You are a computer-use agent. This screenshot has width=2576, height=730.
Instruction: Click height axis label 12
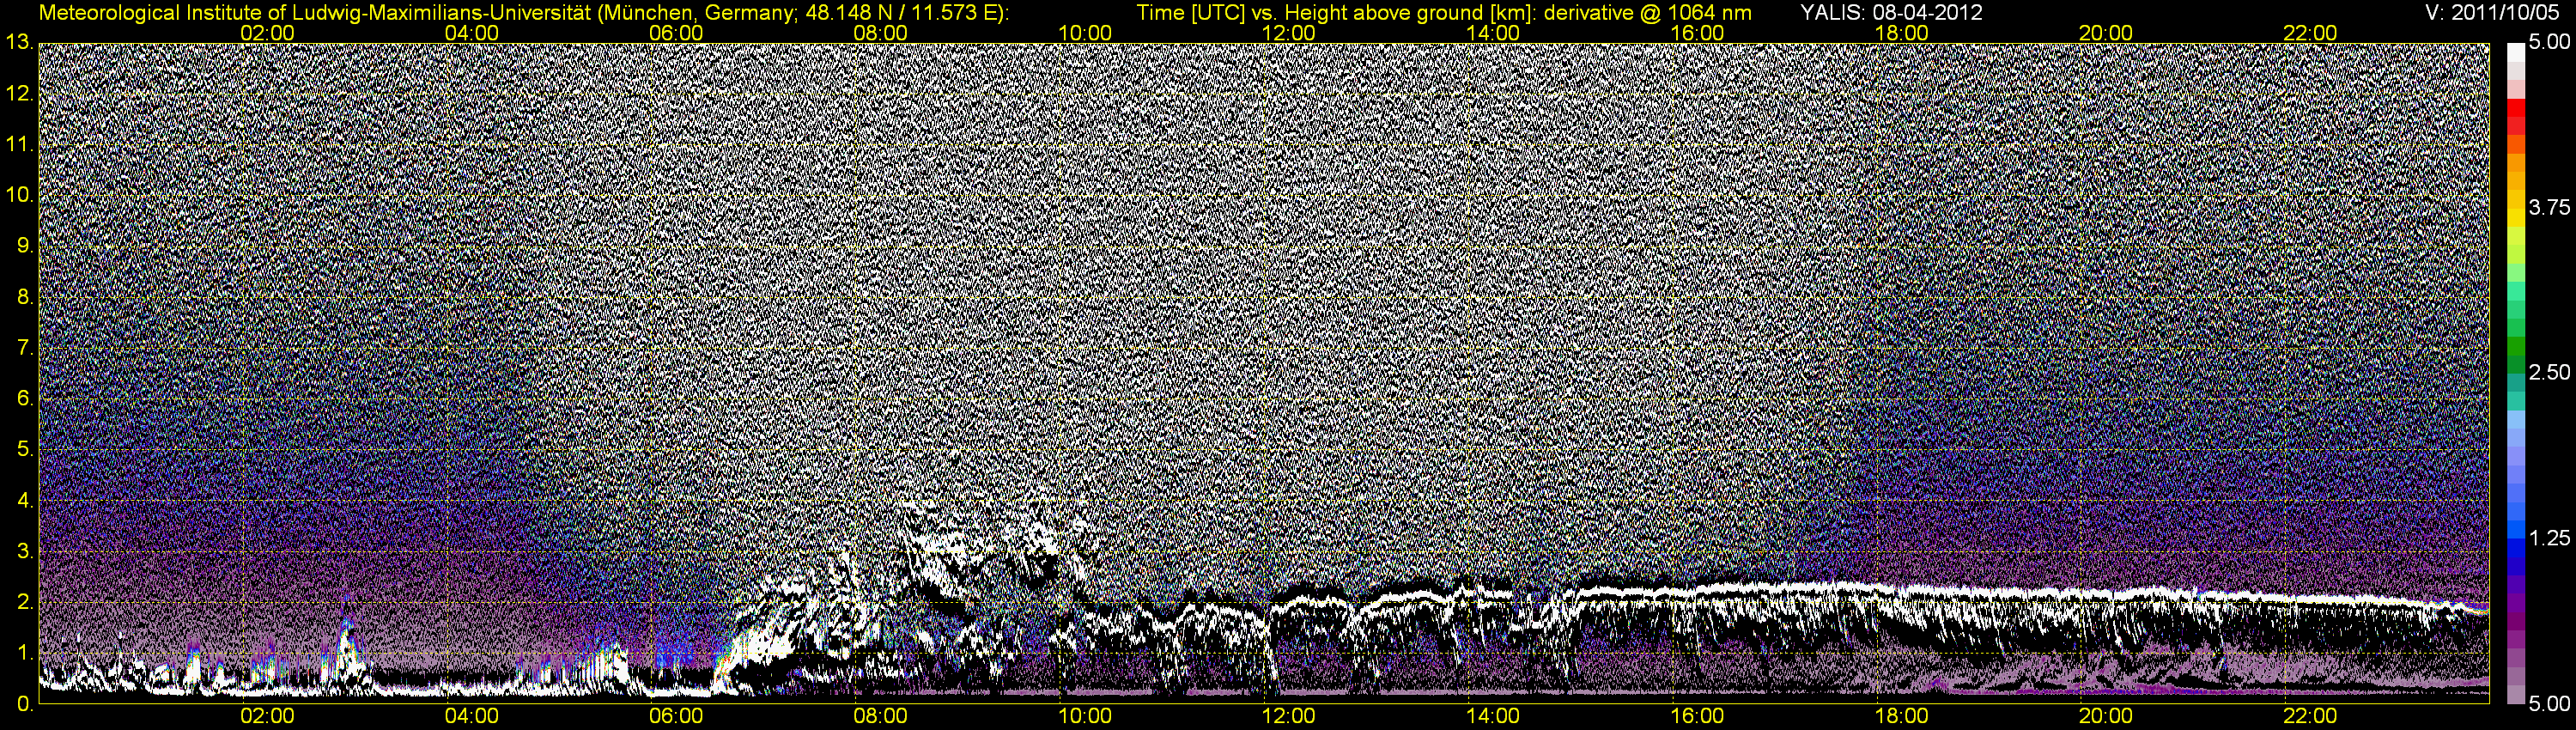[x=19, y=94]
